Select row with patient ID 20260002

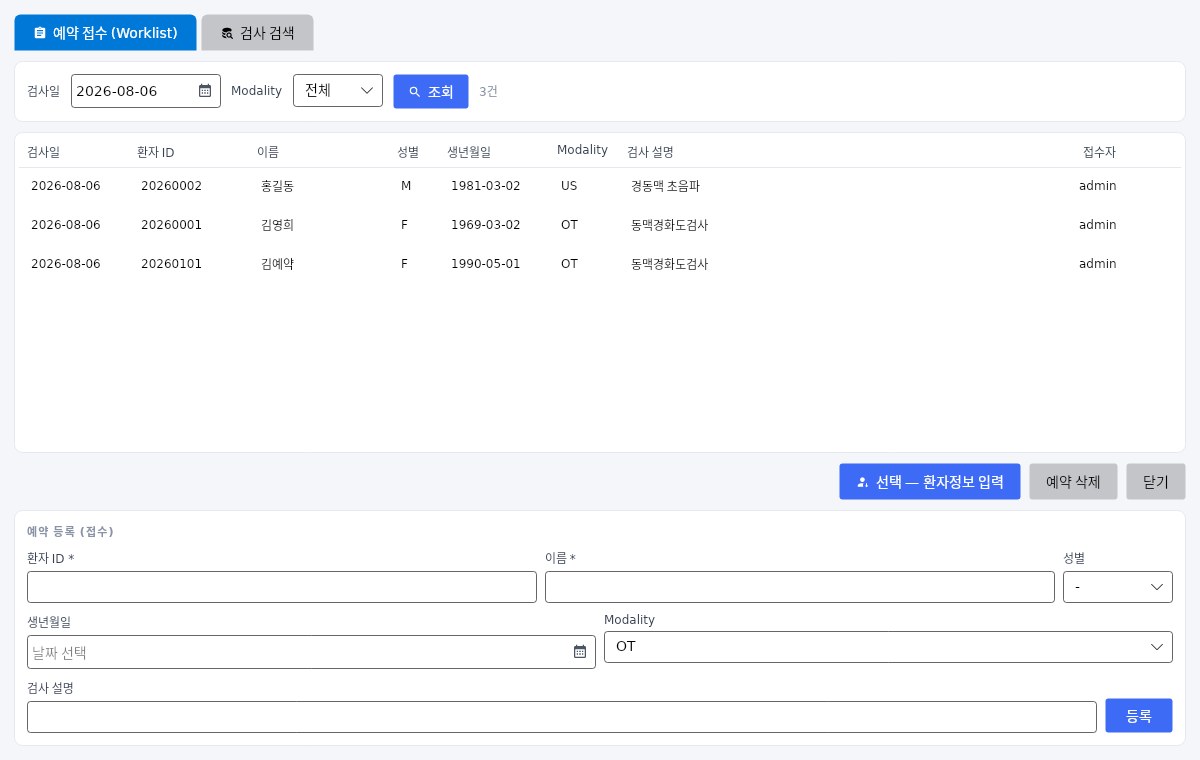600,186
